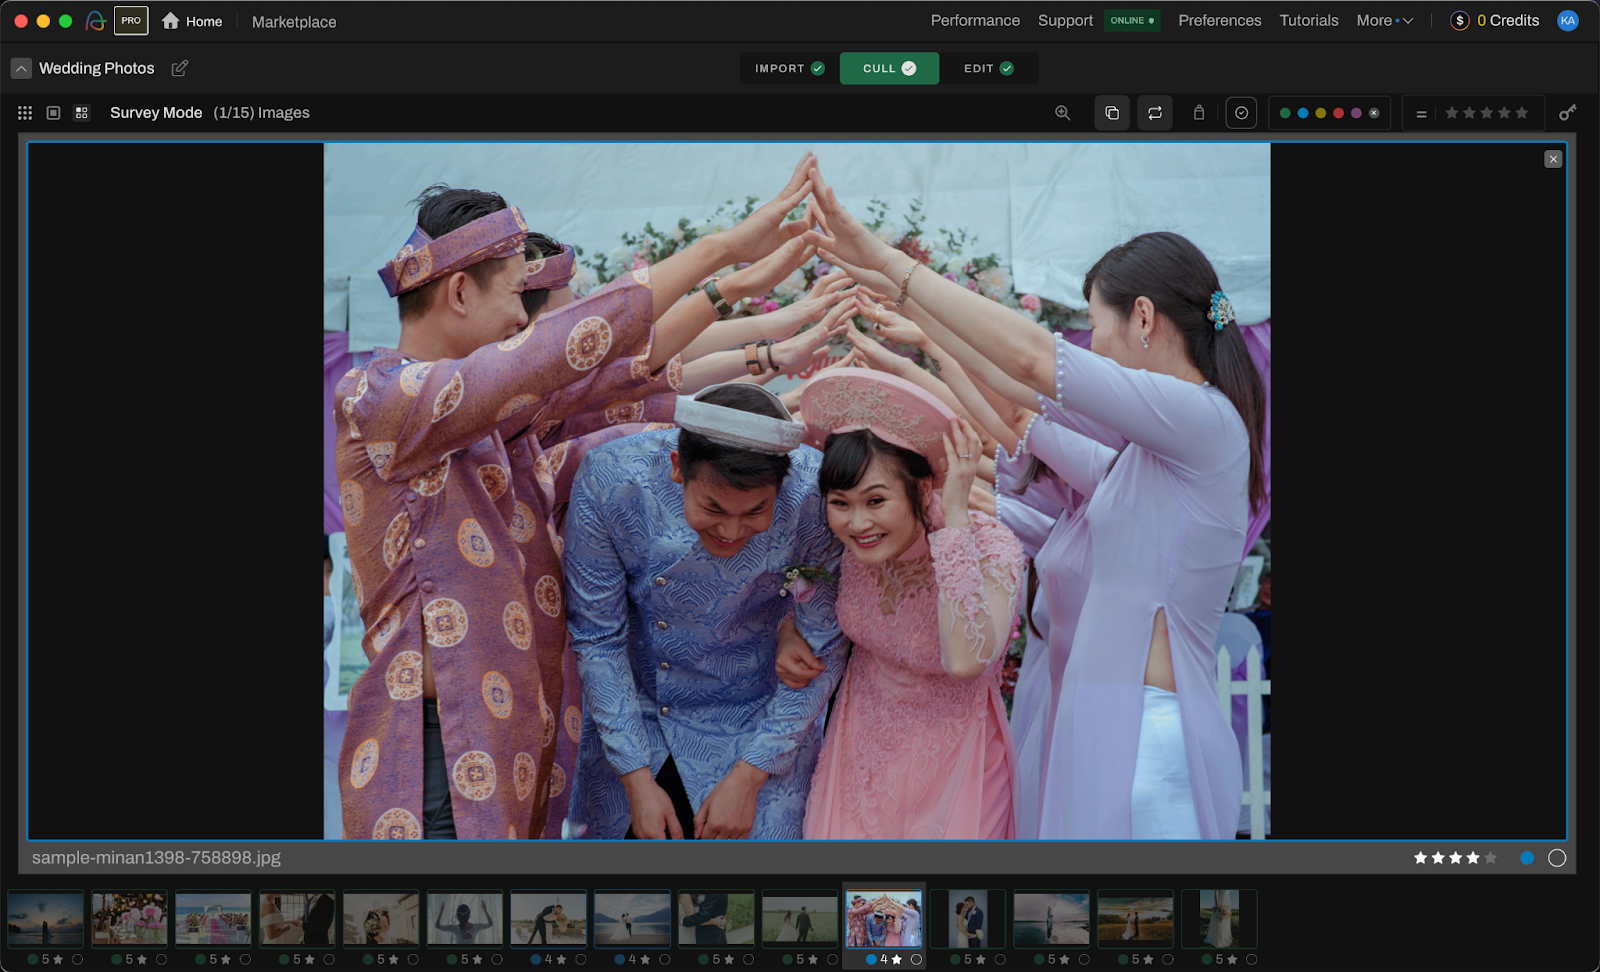This screenshot has height=972, width=1600.
Task: Toggle the selection circle beside the star rating
Action: pyautogui.click(x=1556, y=858)
